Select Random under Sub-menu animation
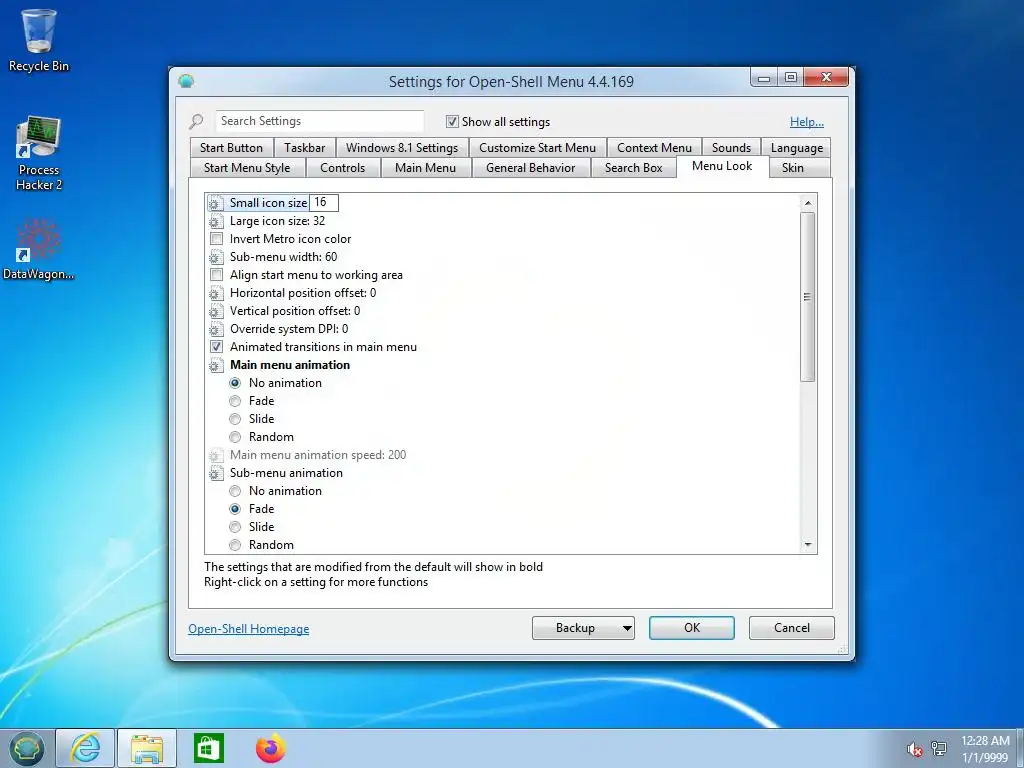This screenshot has height=768, width=1024. tap(235, 545)
